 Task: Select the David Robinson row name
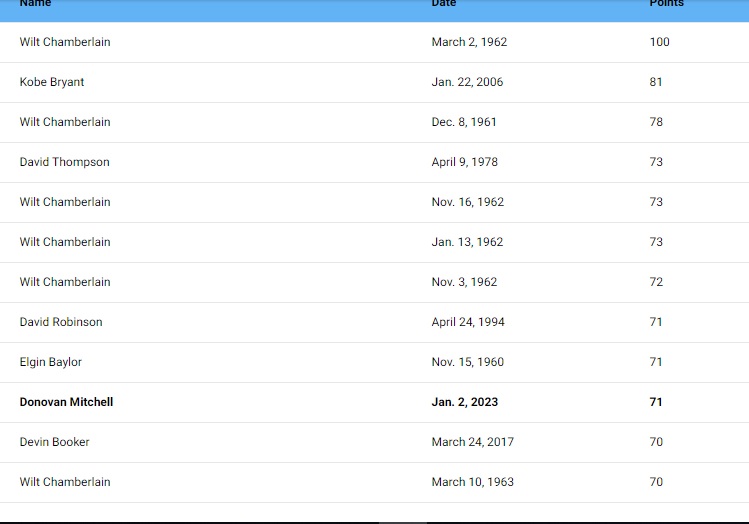[x=61, y=322]
